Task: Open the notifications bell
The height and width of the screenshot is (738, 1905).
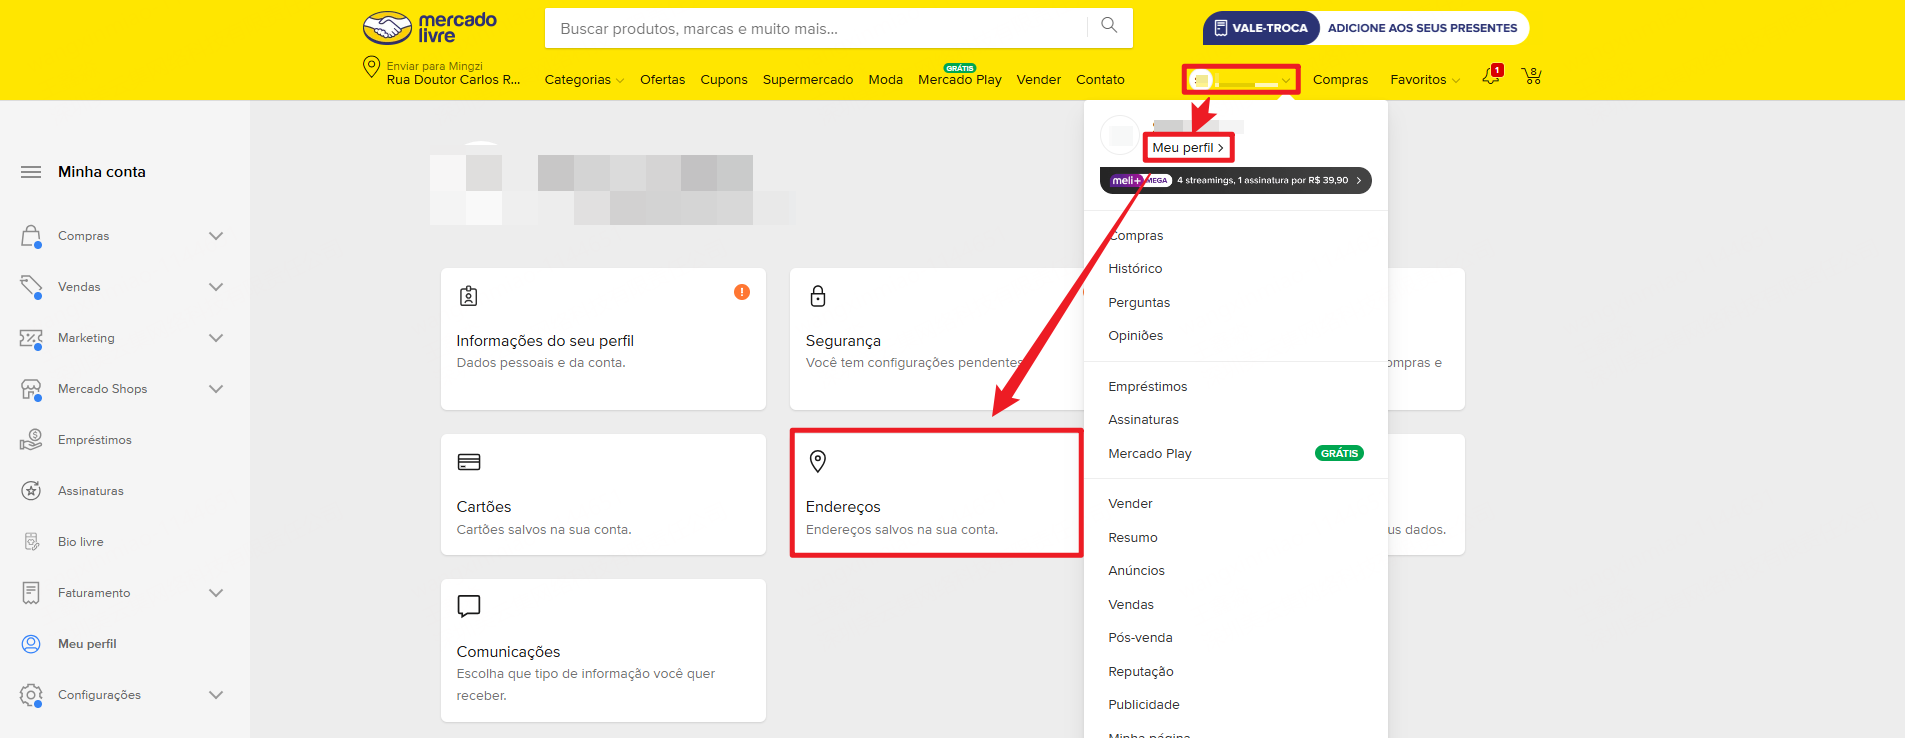Action: click(x=1490, y=77)
